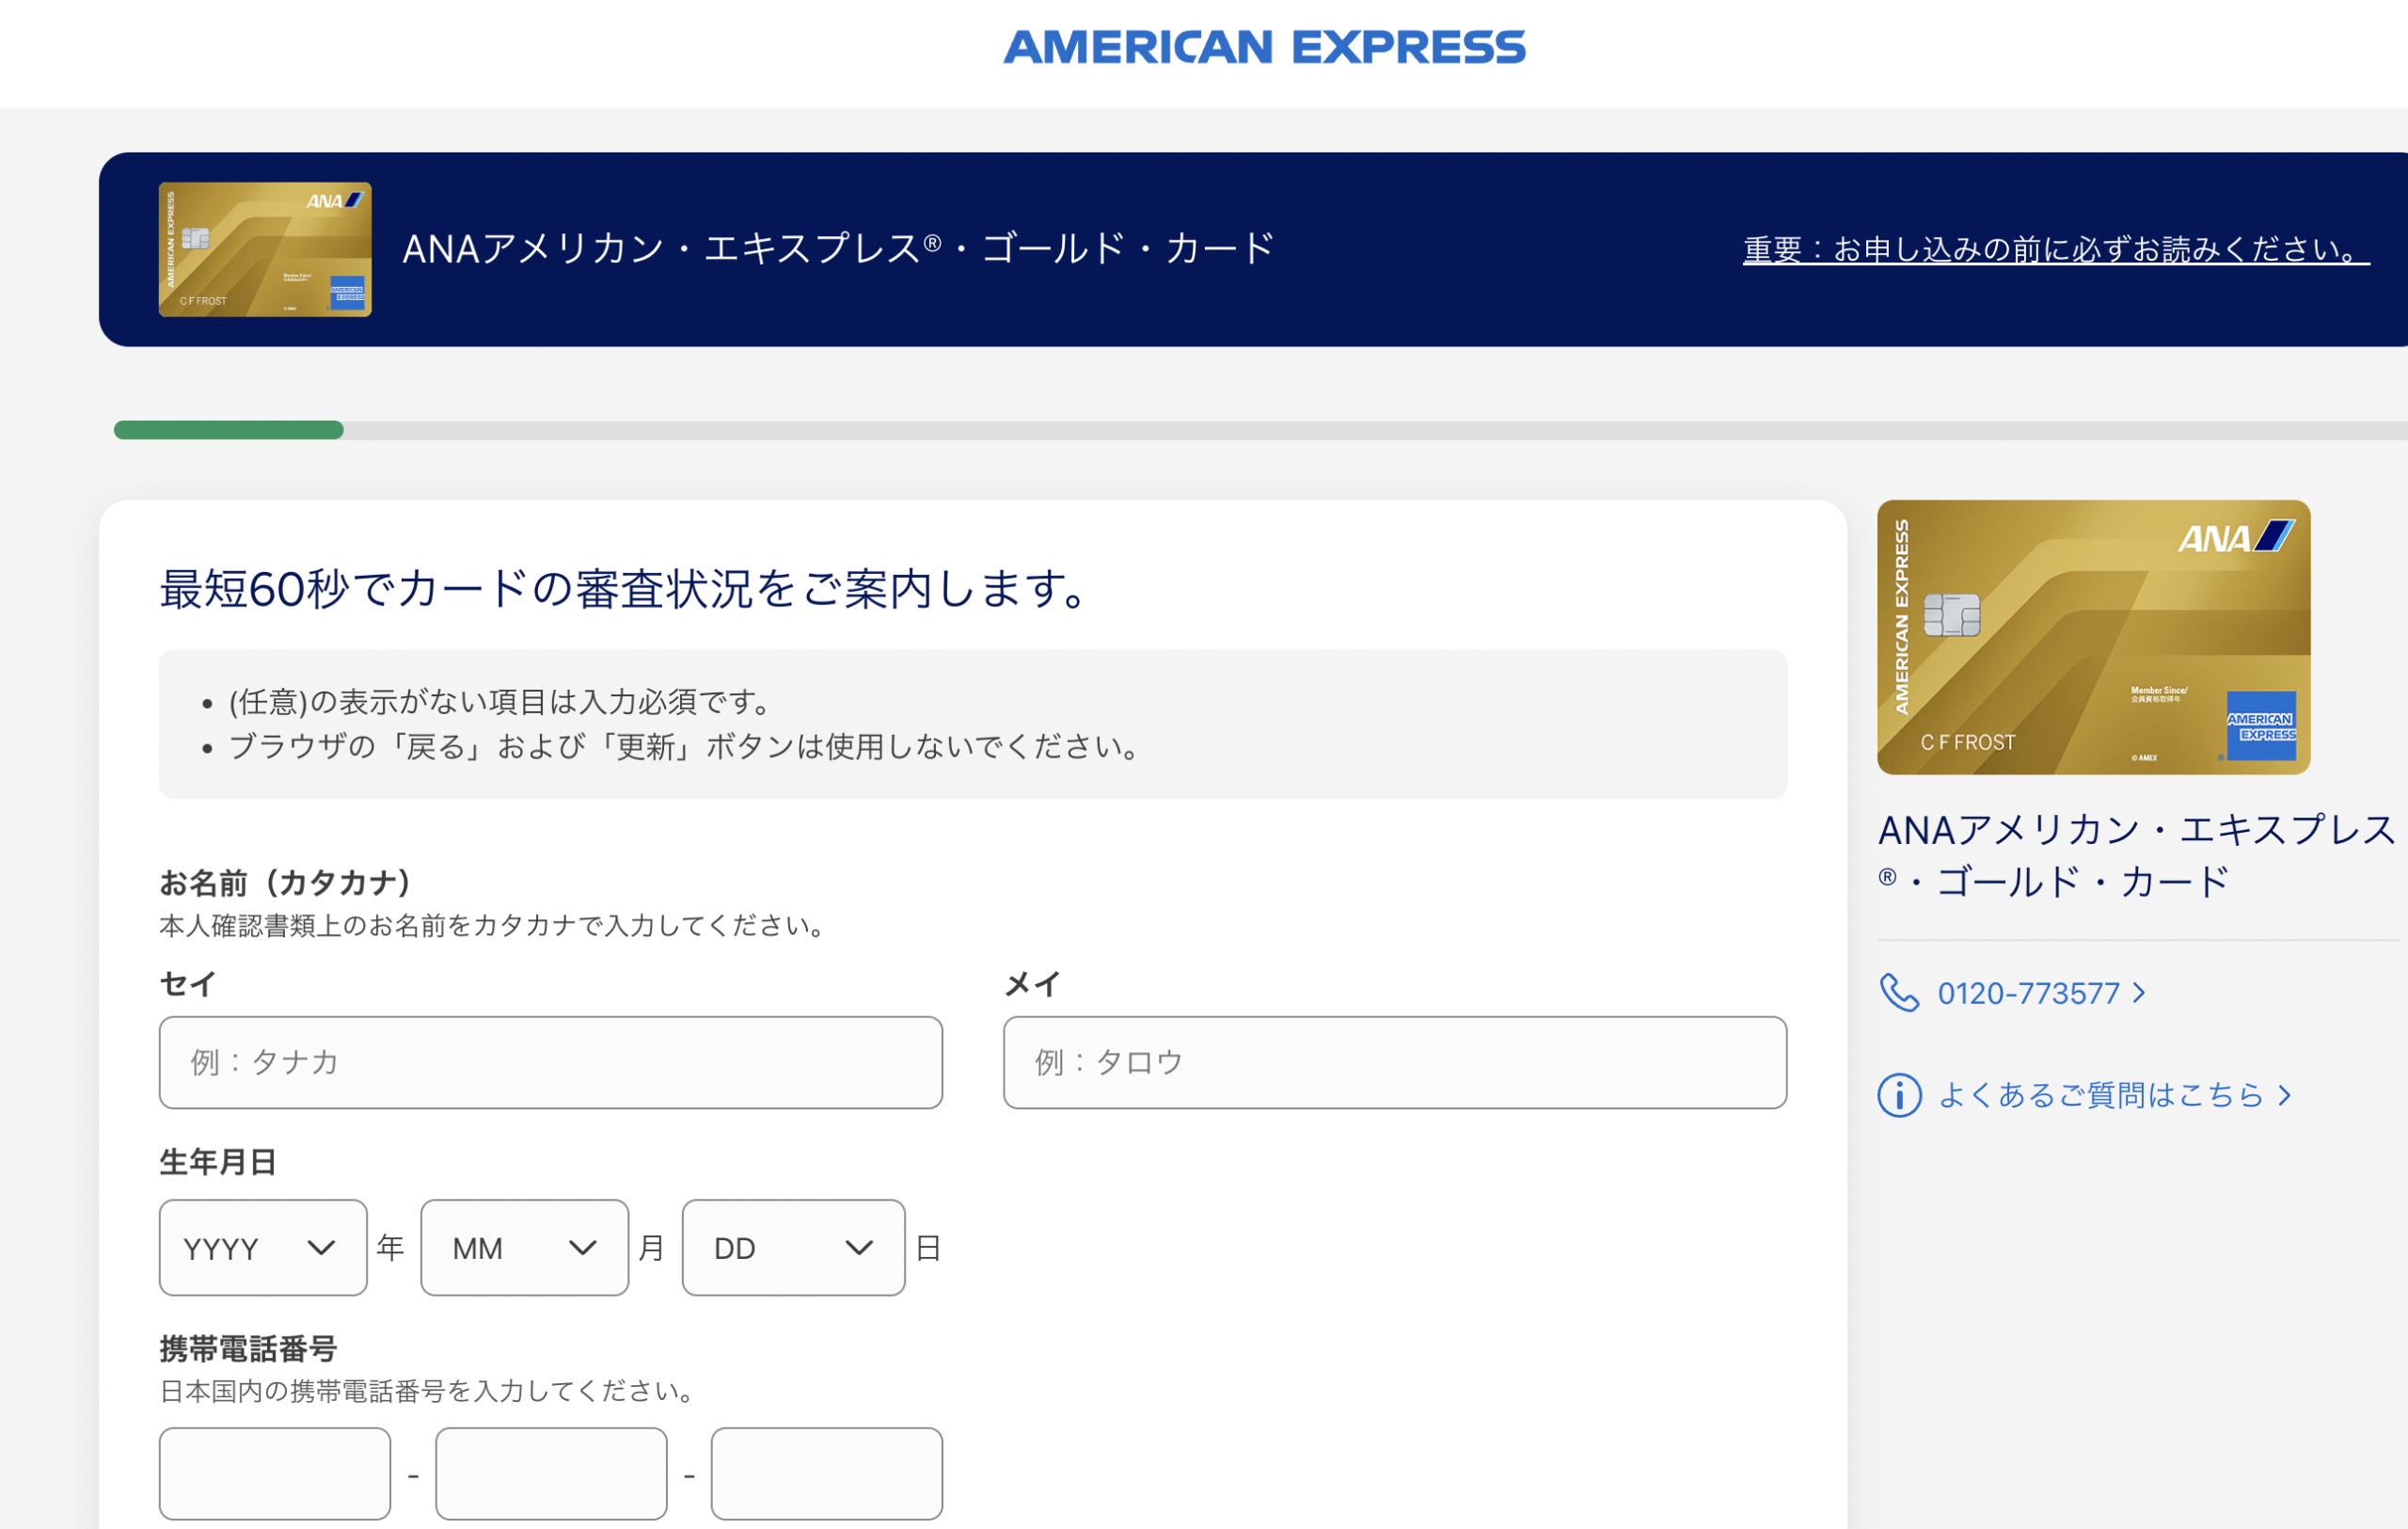Click the first mobile phone number box

275,1474
